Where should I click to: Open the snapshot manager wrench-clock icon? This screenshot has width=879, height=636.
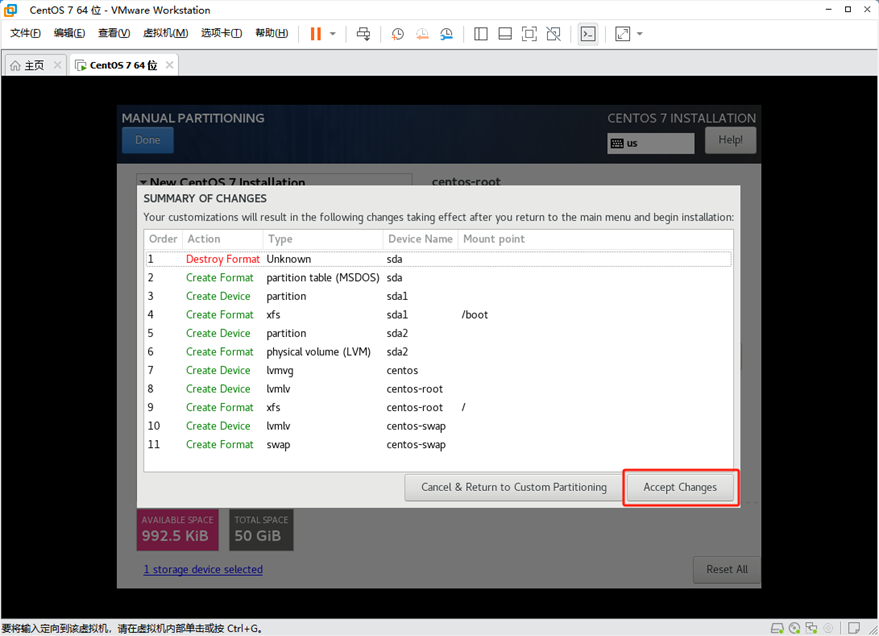point(446,34)
